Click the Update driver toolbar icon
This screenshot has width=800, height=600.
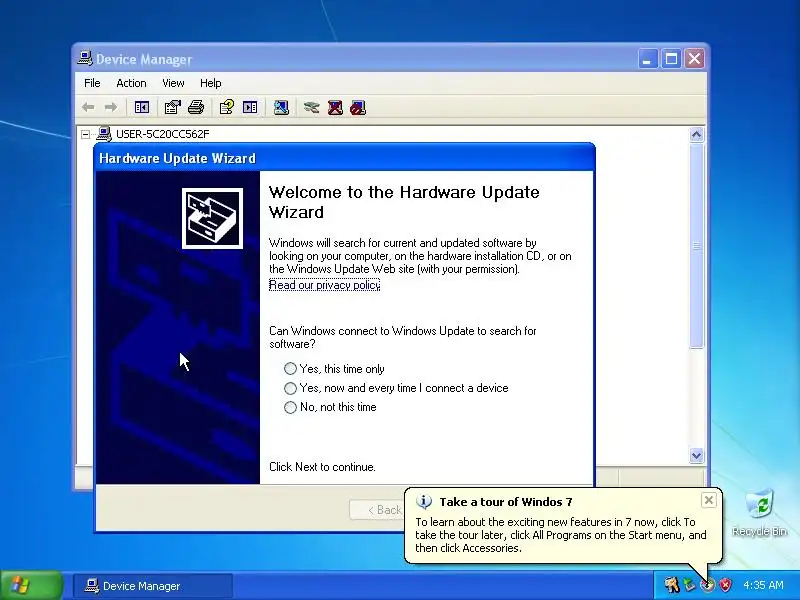(x=311, y=108)
